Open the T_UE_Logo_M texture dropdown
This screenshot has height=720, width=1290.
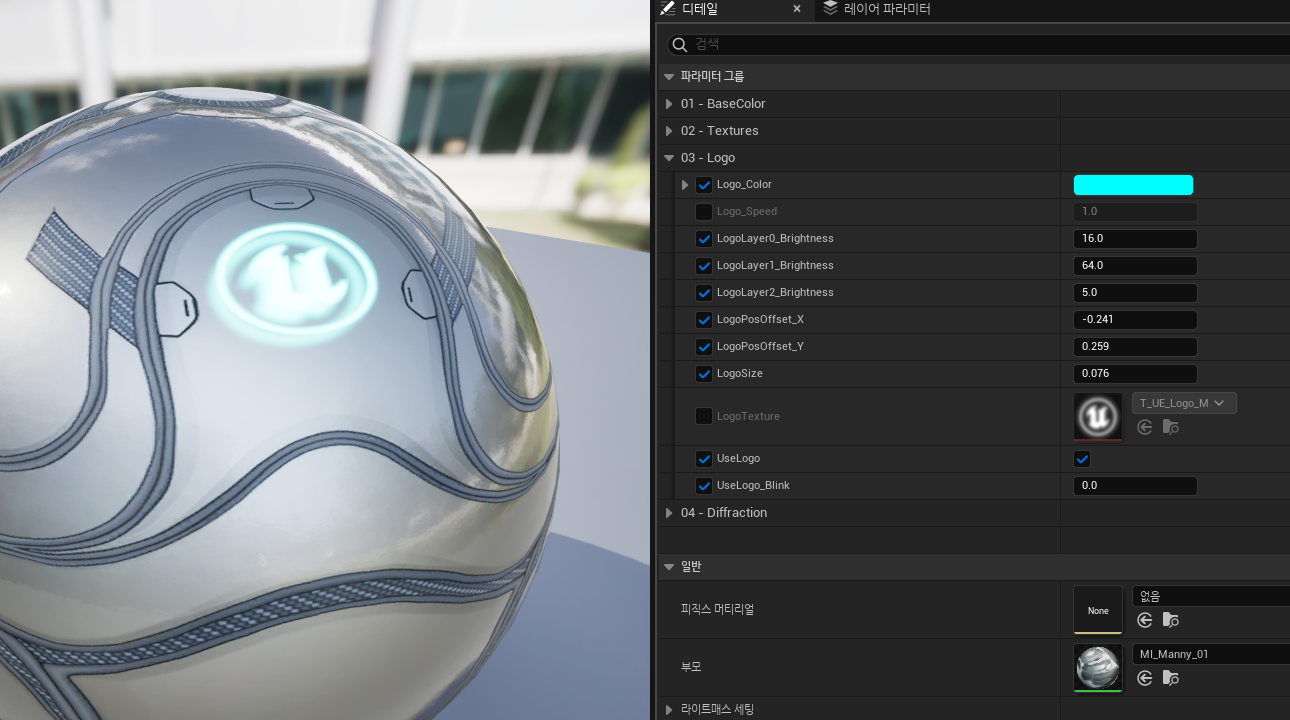click(x=1184, y=403)
